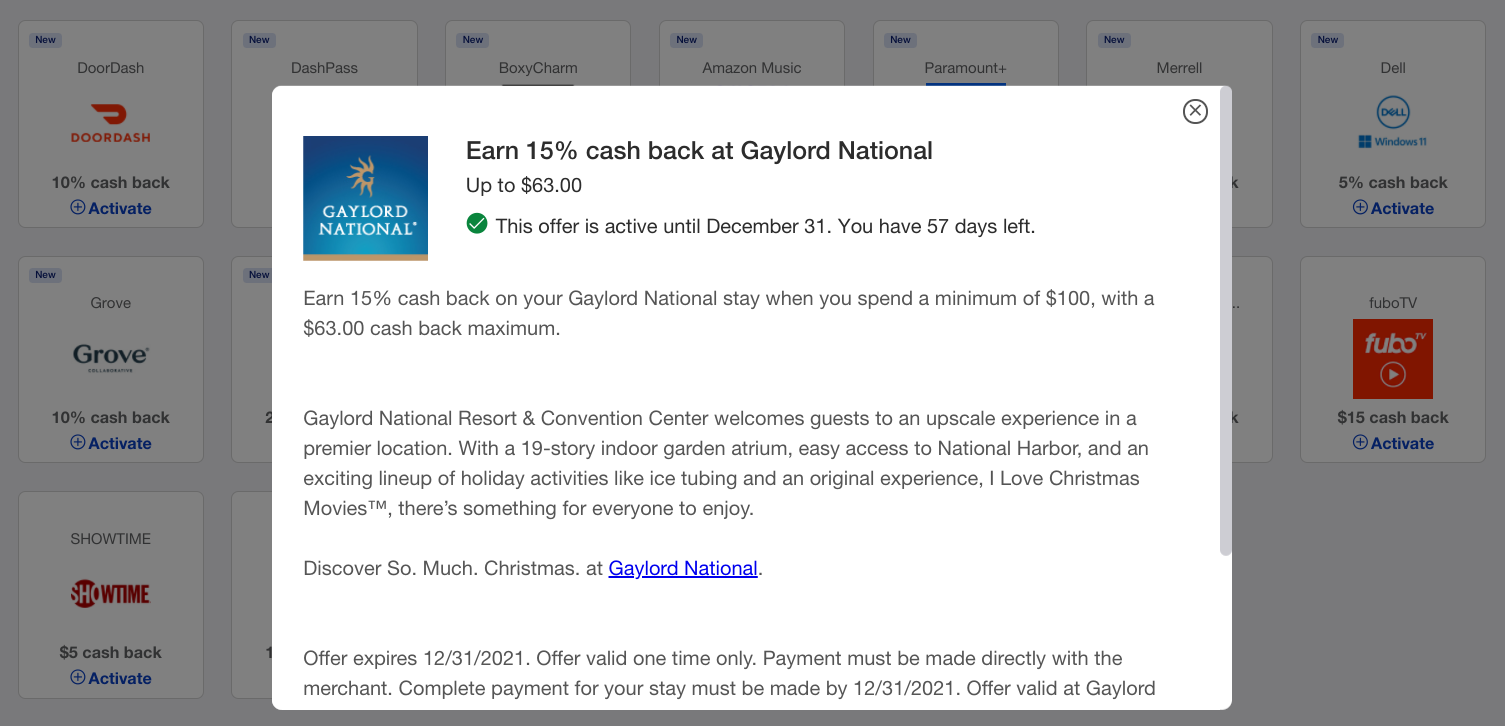Activate the SHOWTIME $5 cash back offer
Viewport: 1505px width, 726px height.
pos(111,678)
